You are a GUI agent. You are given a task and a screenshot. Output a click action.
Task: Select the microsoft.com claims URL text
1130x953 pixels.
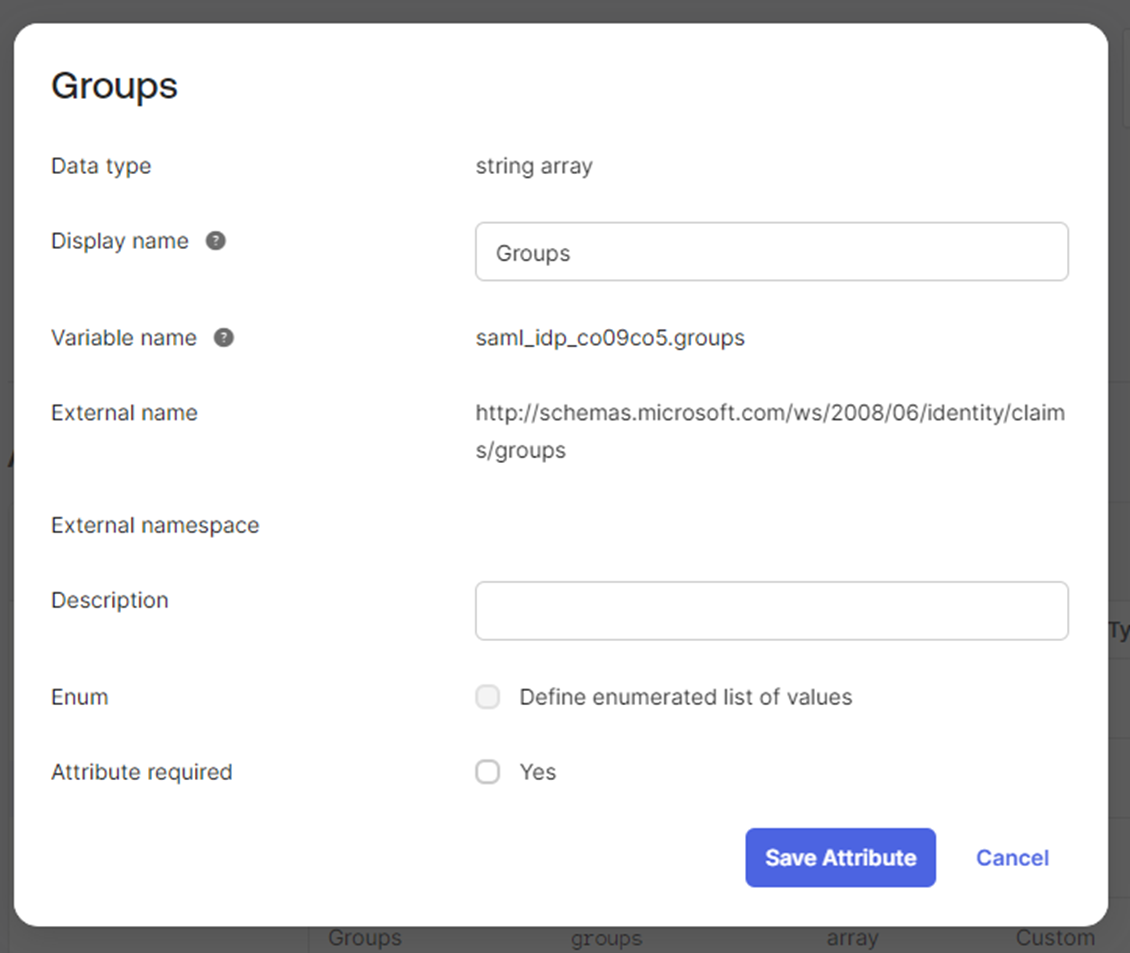769,412
